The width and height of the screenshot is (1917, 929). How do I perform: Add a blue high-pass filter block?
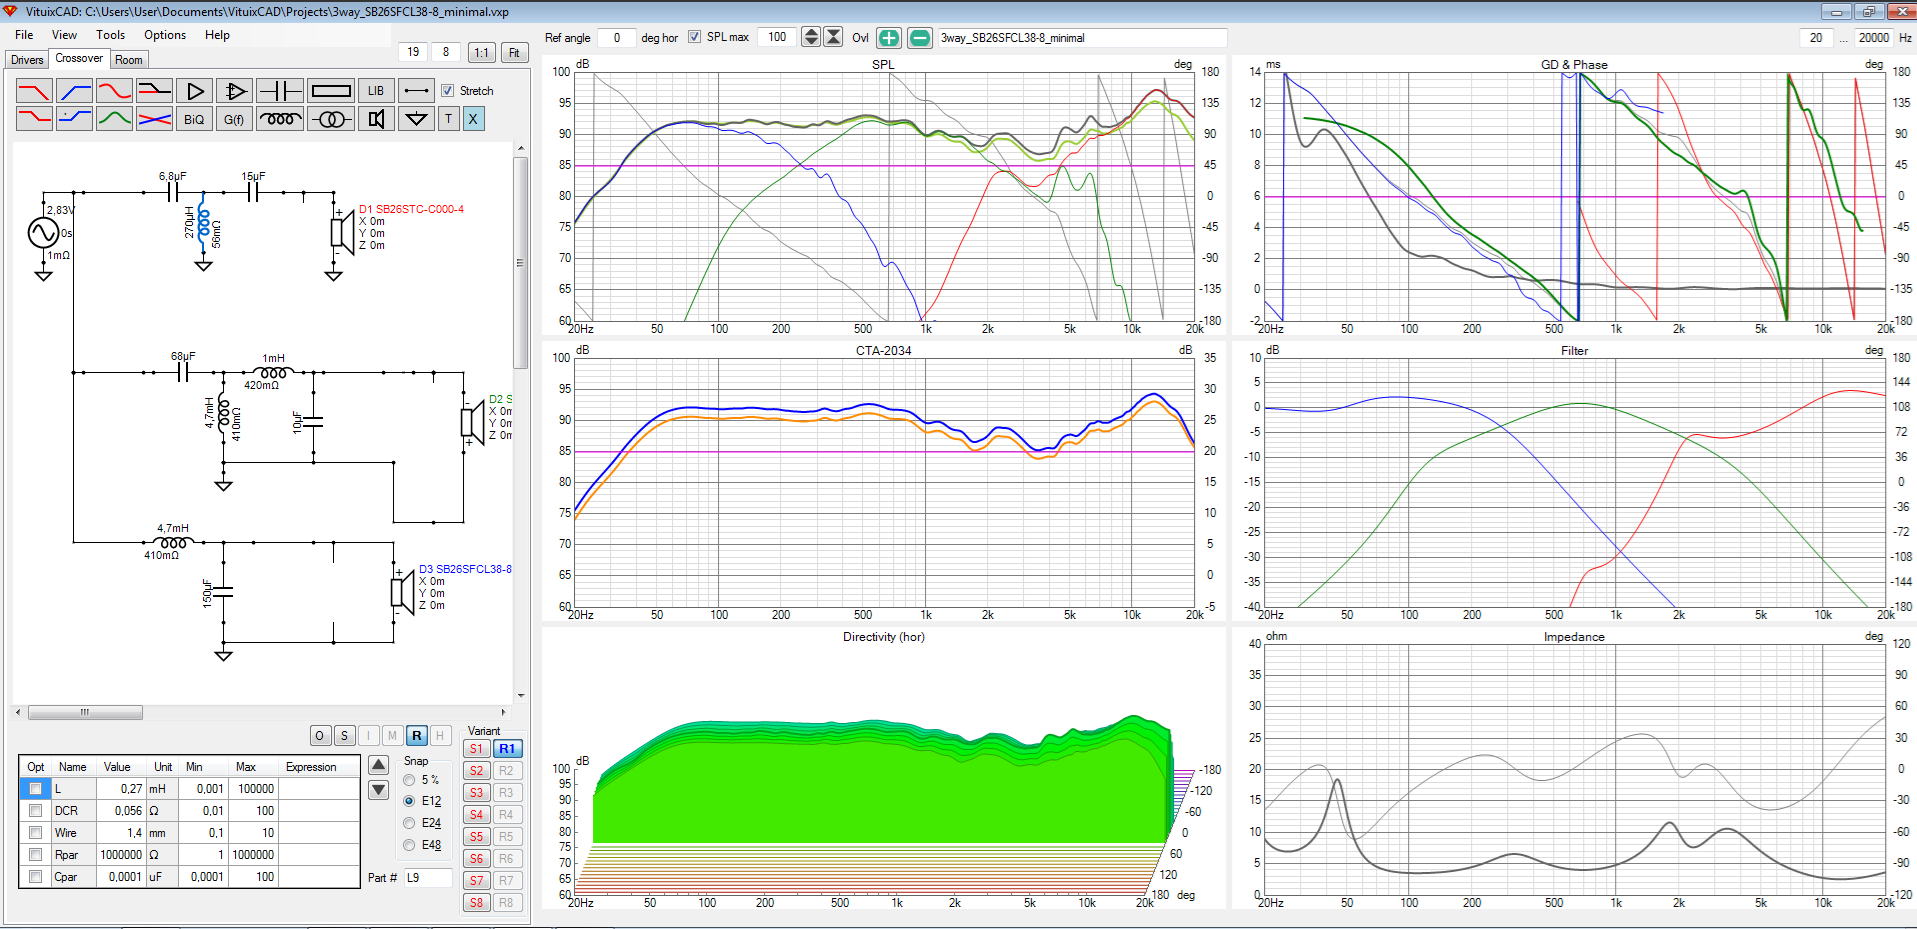click(74, 91)
